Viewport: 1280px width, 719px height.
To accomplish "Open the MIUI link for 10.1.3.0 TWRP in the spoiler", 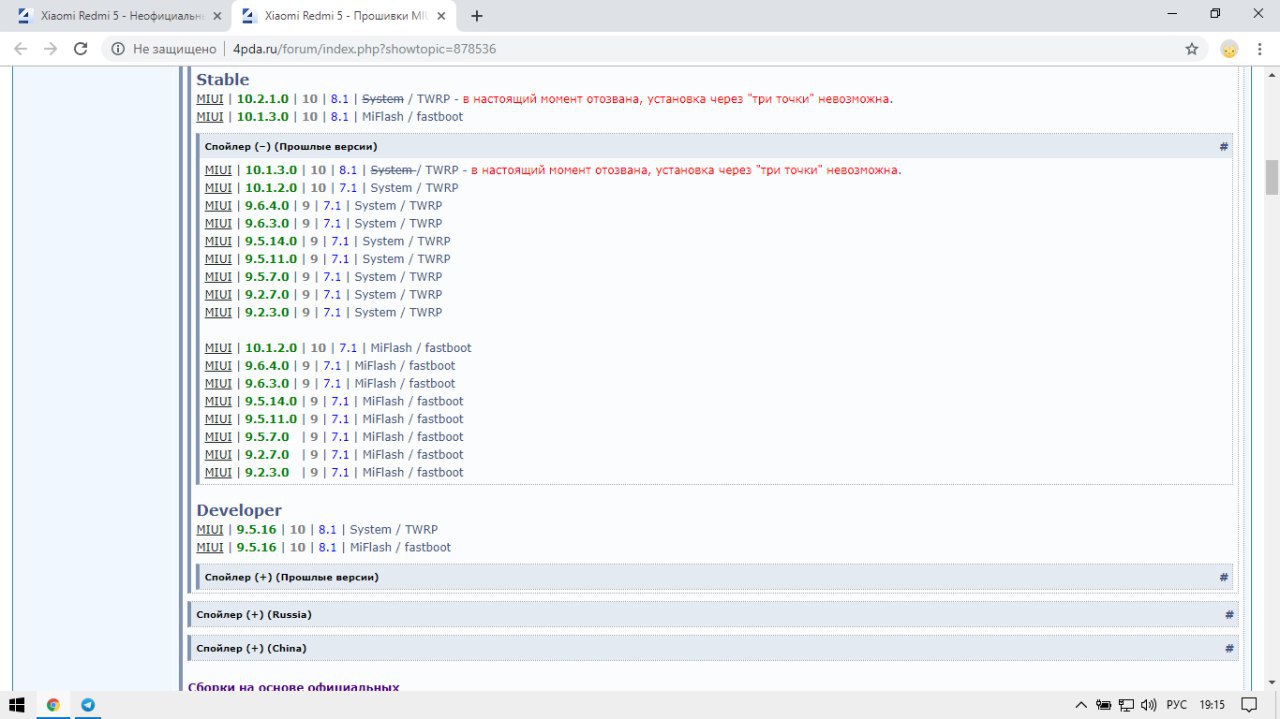I will [218, 170].
